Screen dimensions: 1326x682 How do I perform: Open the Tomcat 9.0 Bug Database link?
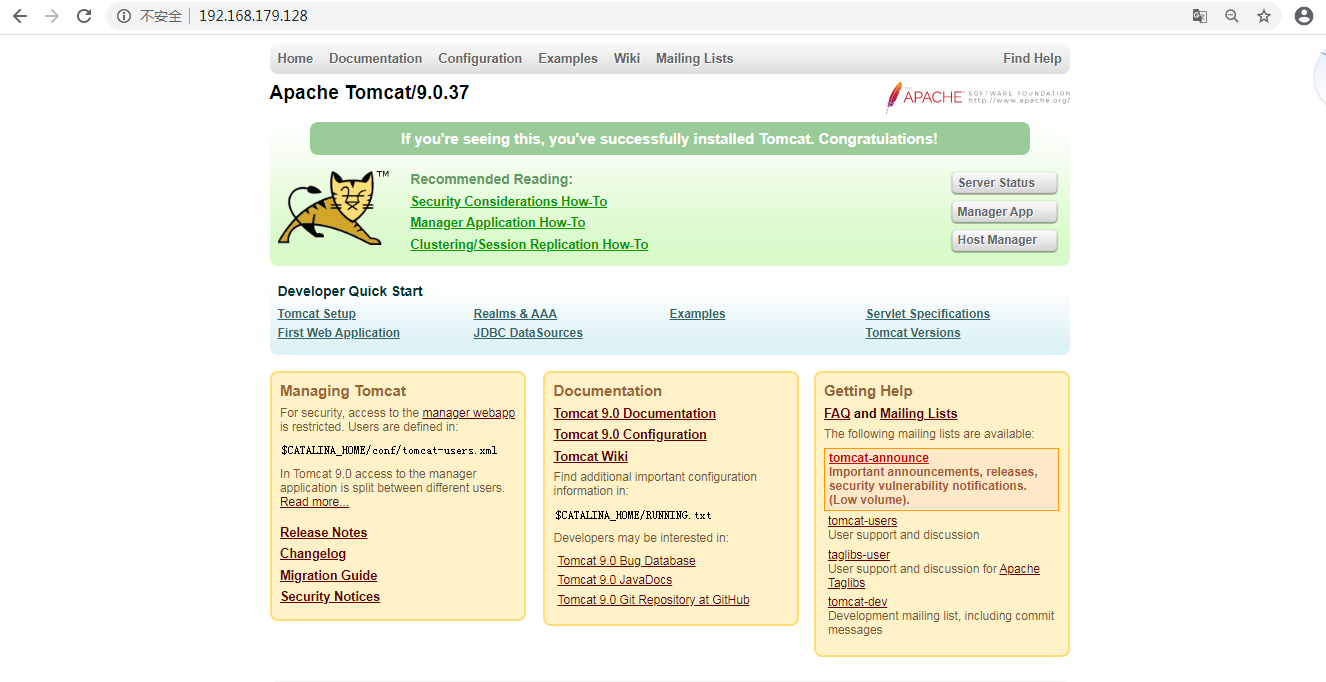tap(627, 561)
